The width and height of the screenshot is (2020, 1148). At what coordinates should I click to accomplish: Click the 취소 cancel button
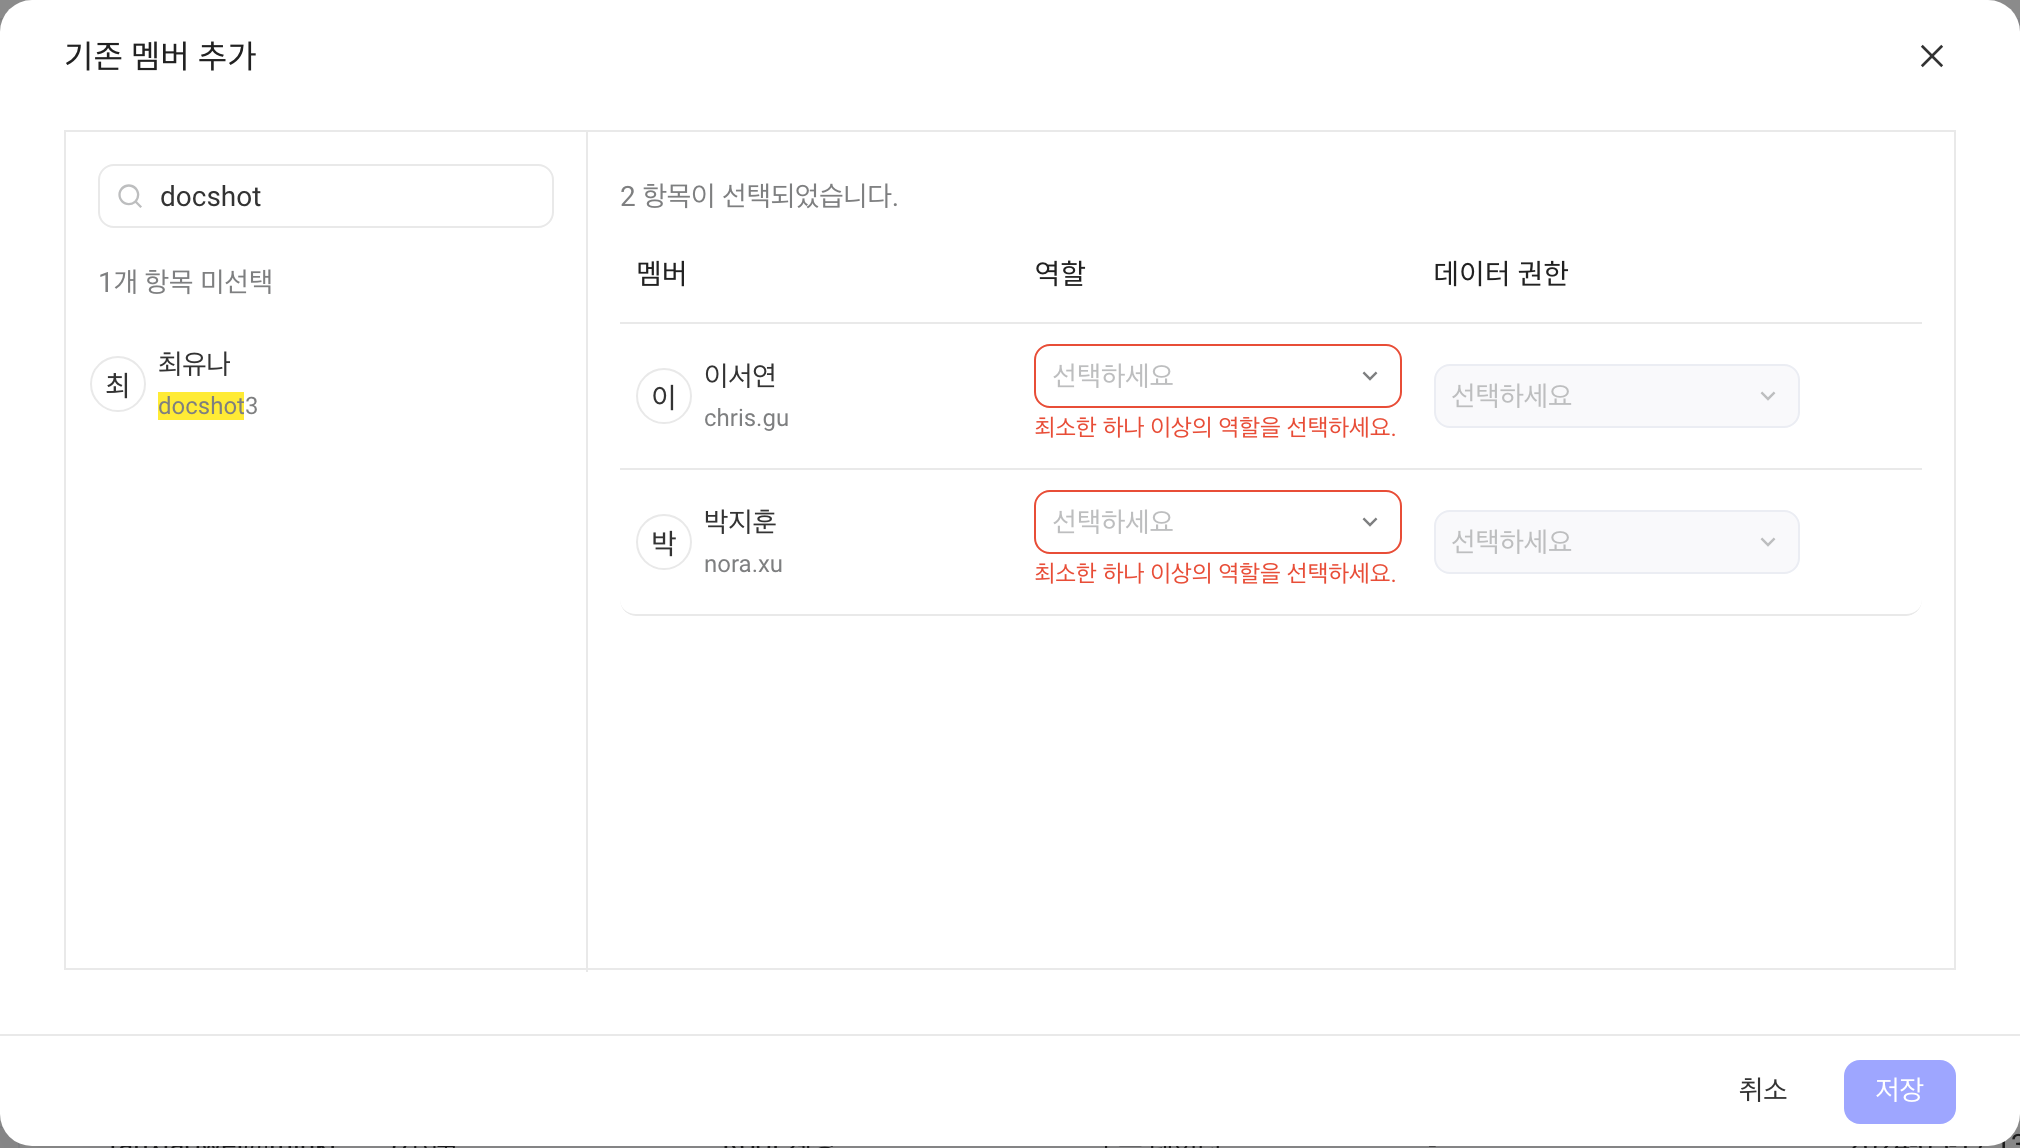tap(1762, 1090)
